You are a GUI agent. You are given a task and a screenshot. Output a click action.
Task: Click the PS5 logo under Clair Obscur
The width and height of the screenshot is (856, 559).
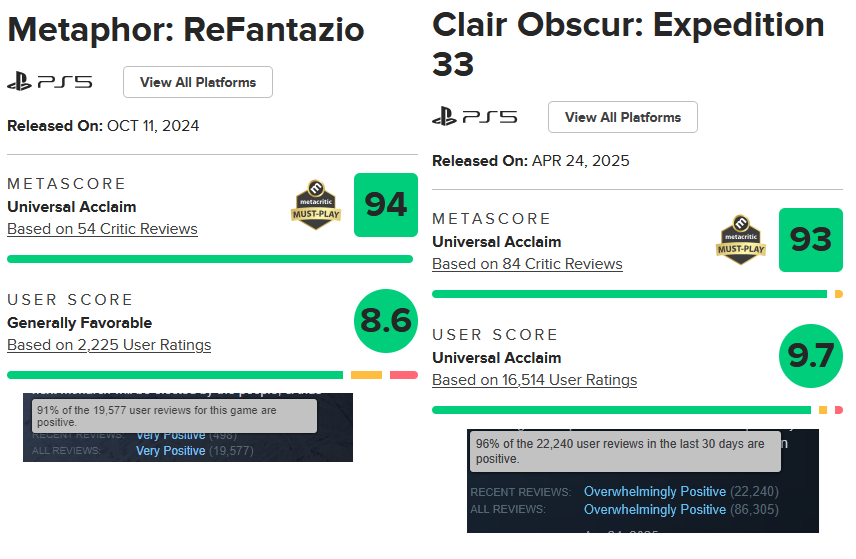point(474,117)
